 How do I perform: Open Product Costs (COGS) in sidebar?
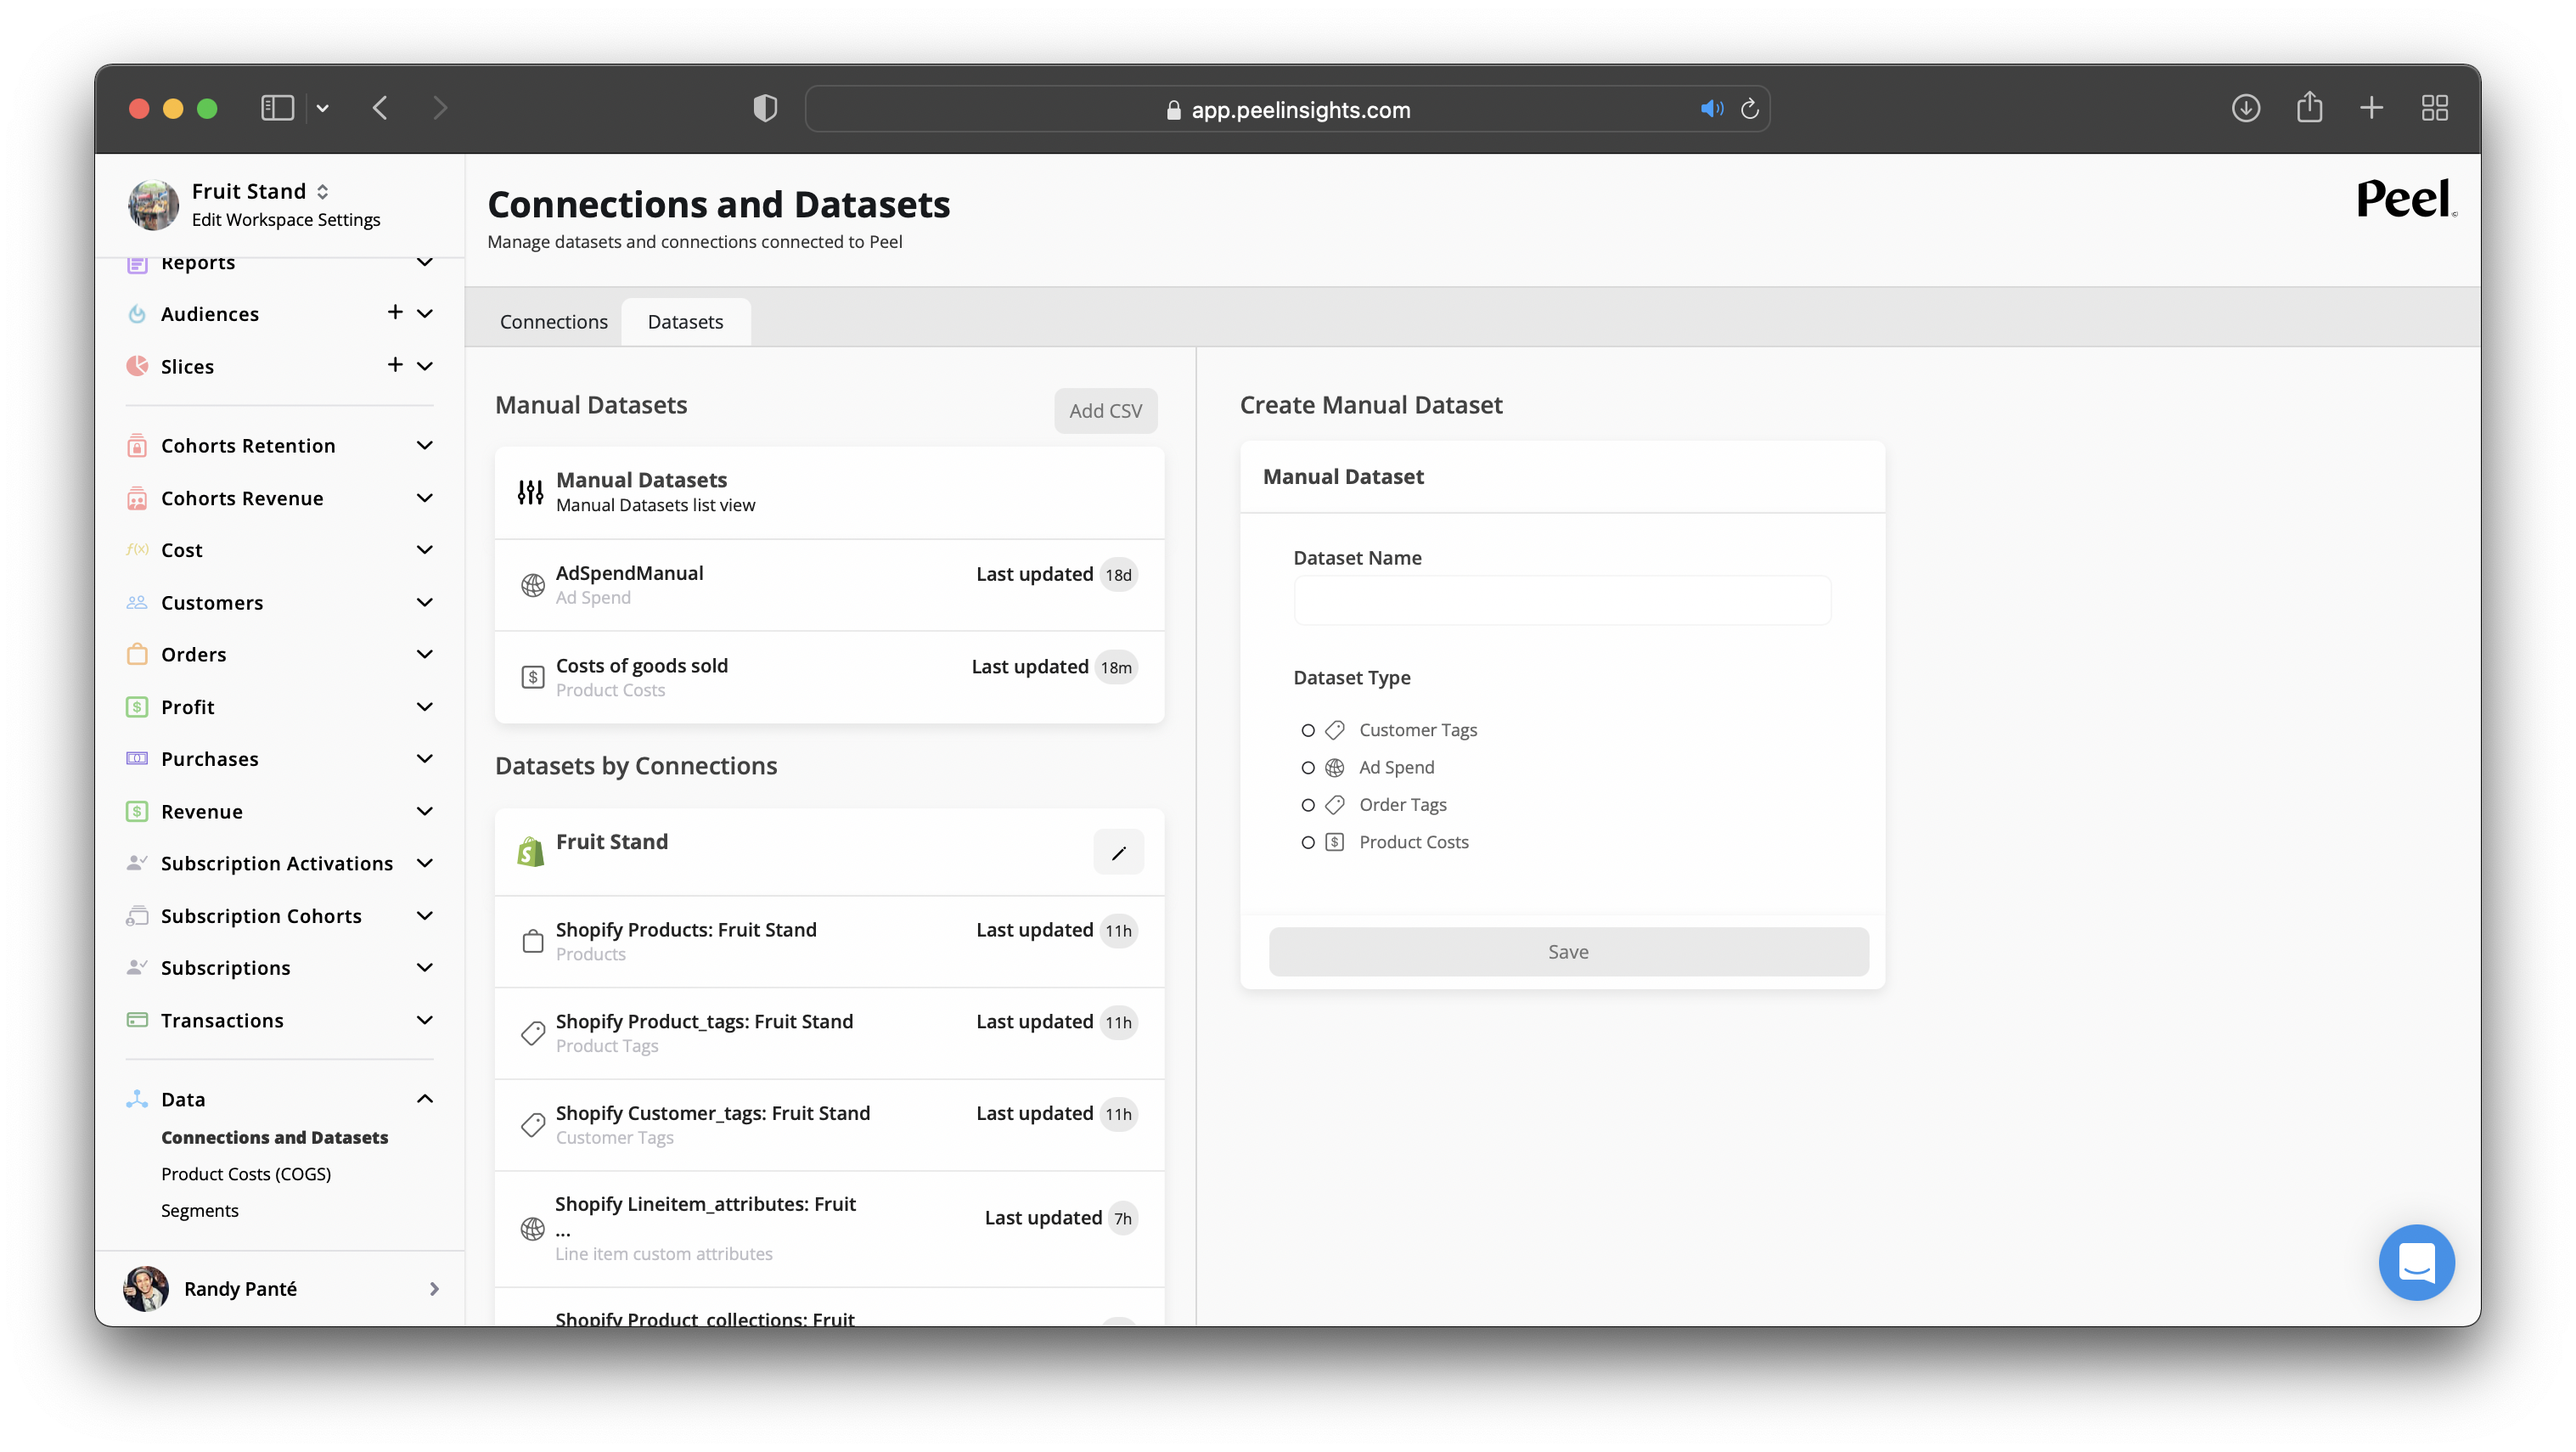pyautogui.click(x=246, y=1174)
